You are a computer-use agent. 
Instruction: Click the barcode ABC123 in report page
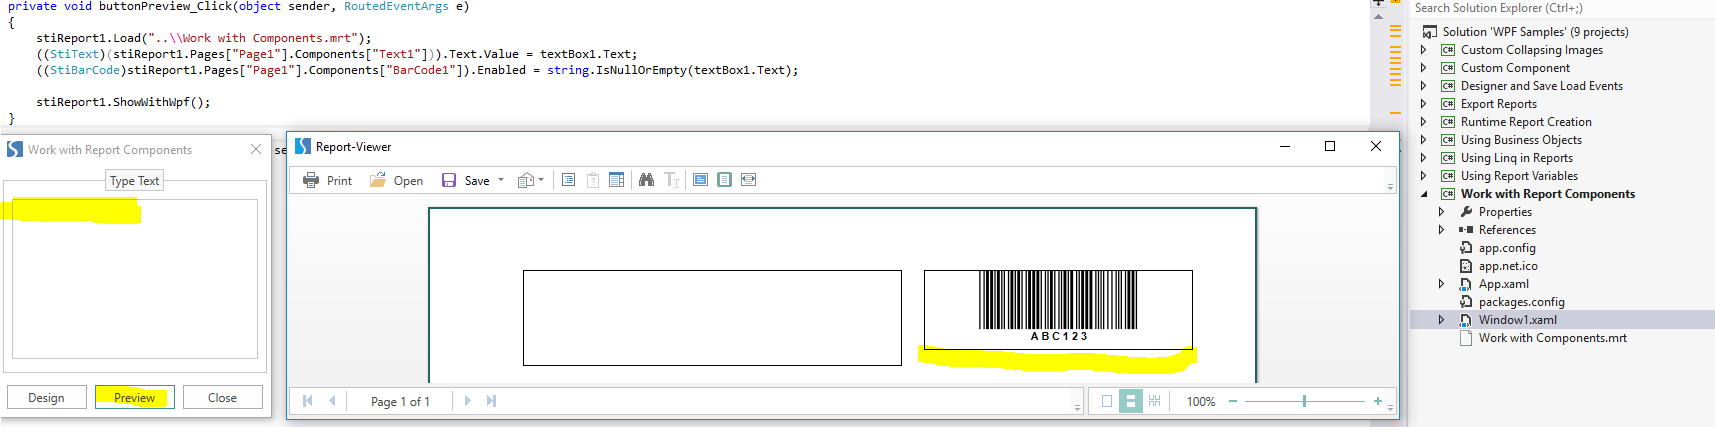(x=1058, y=309)
